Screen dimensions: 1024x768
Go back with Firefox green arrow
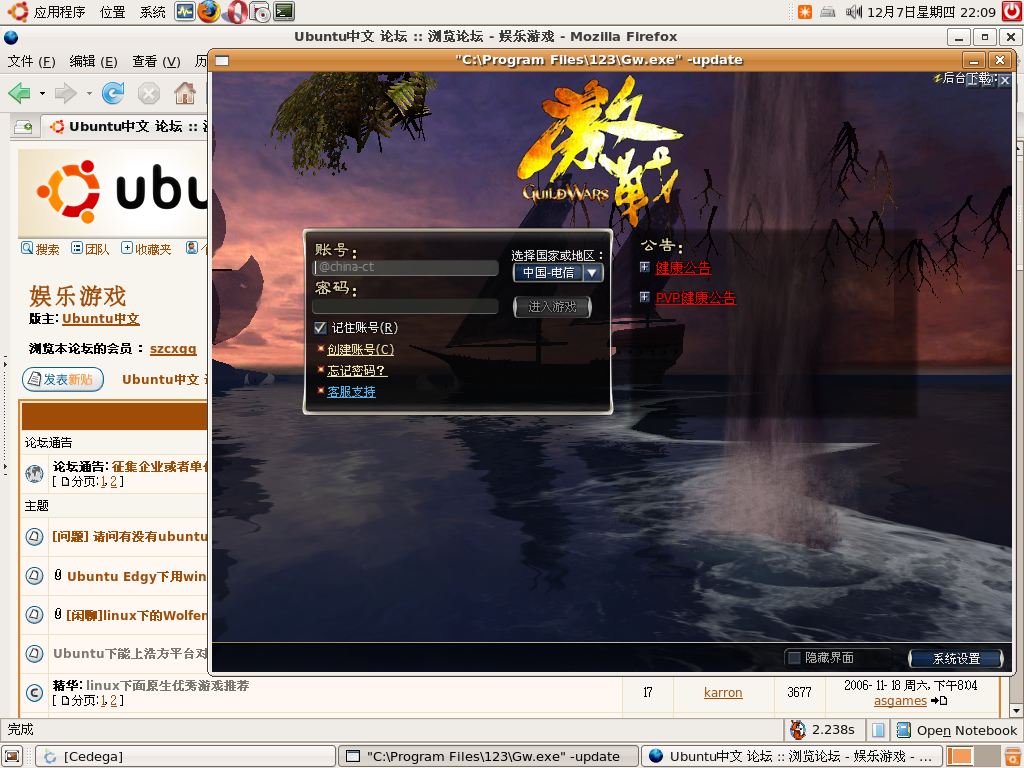[20, 93]
